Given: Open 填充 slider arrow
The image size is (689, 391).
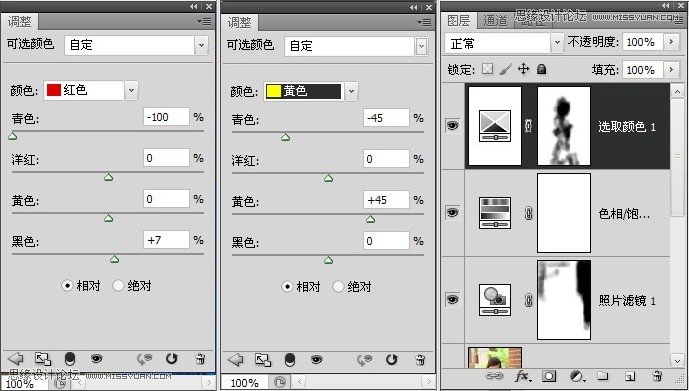Looking at the screenshot, I should (x=671, y=69).
